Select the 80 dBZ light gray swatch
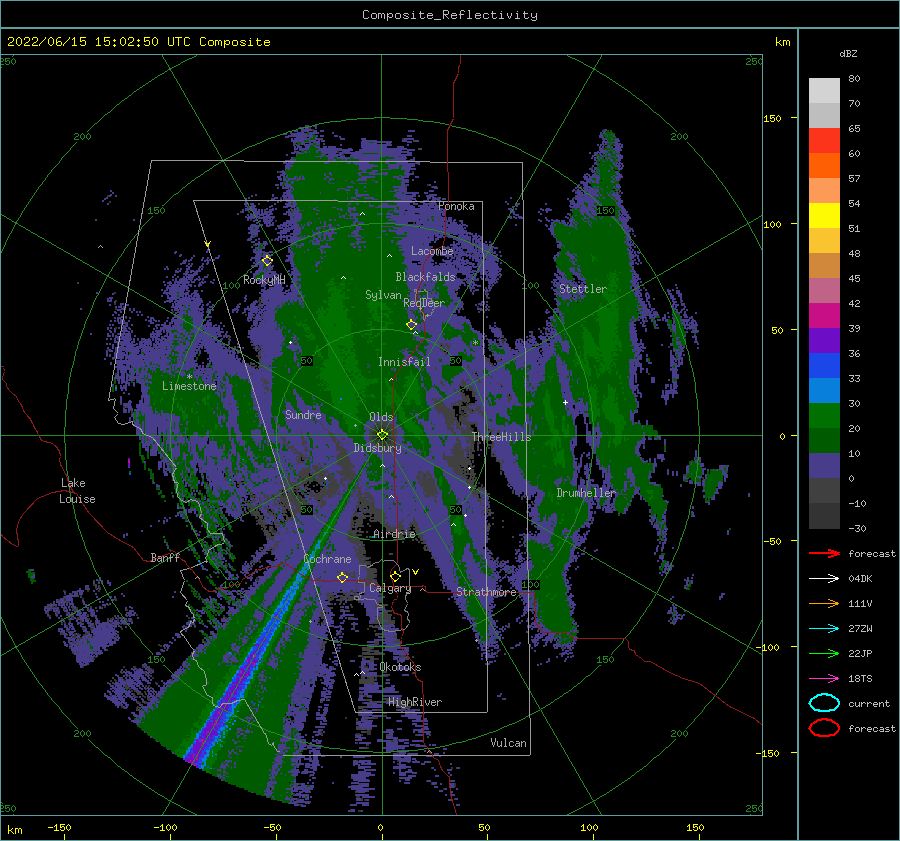The height and width of the screenshot is (841, 900). pos(824,90)
